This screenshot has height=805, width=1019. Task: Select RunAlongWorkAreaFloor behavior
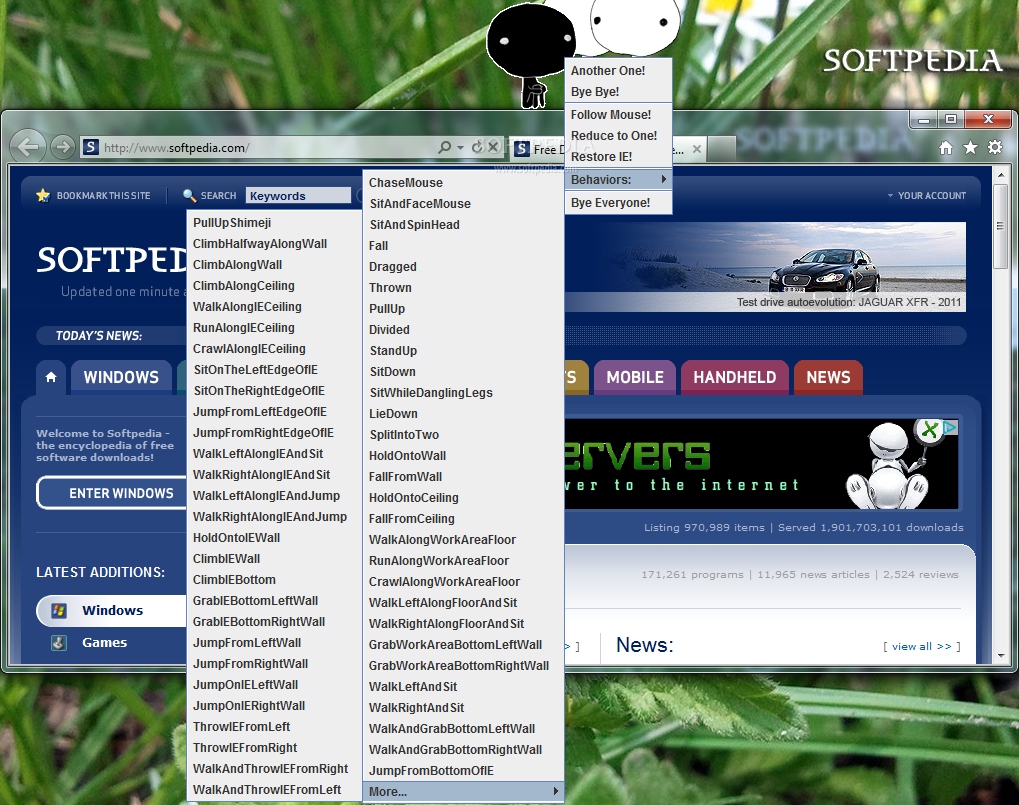coord(463,561)
